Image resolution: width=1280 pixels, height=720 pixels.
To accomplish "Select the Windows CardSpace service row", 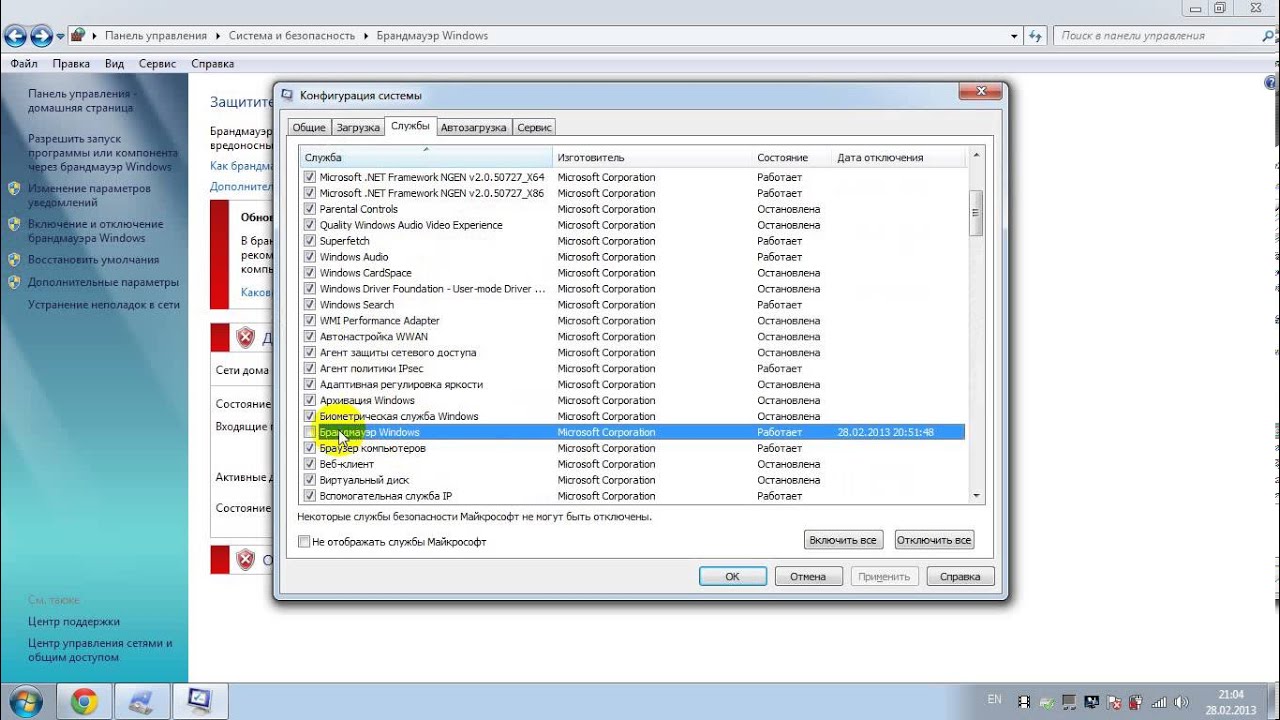I will 632,273.
